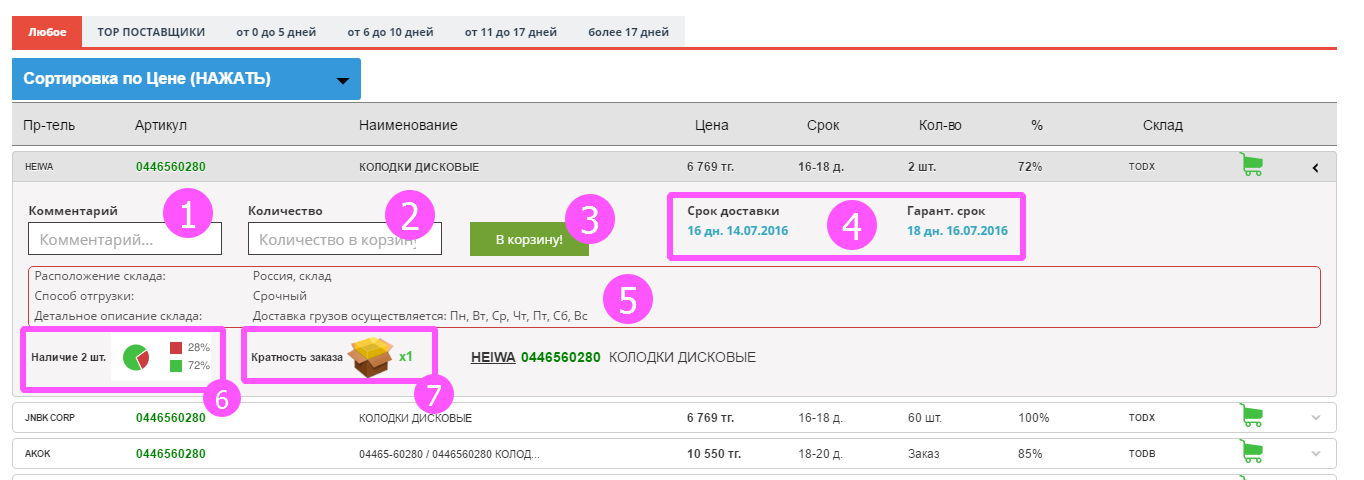Click the 100% value in JNBK CORP row
This screenshot has width=1364, height=480.
pyautogui.click(x=1034, y=418)
